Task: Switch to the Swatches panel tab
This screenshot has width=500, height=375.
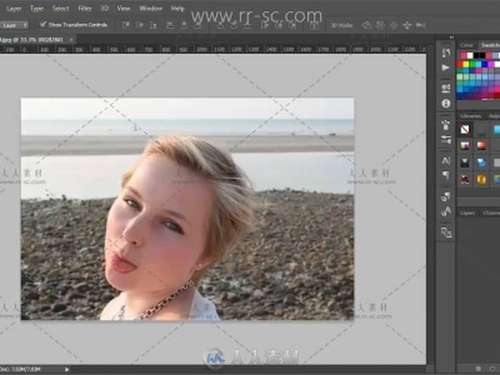Action: [490, 45]
